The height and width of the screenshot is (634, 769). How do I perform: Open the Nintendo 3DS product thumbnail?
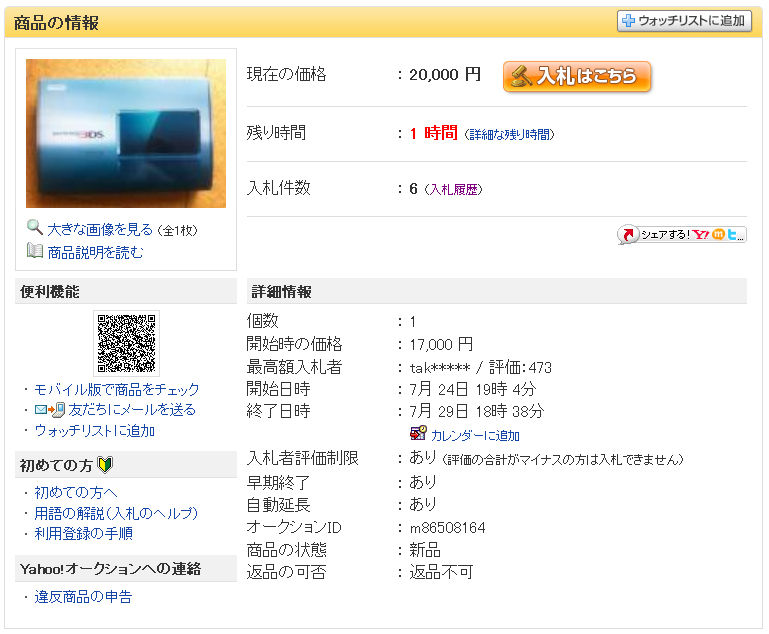click(126, 133)
